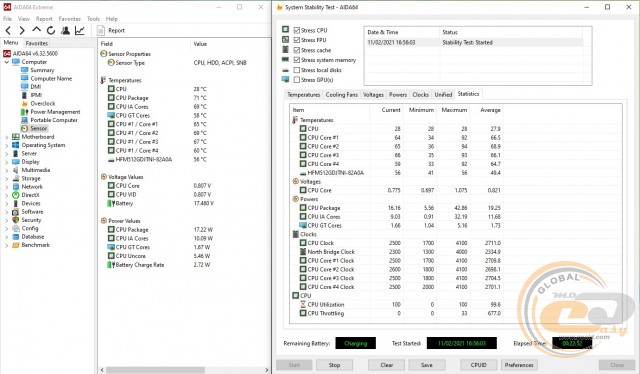The width and height of the screenshot is (640, 374).
Task: Toggle the Stress FPU checkbox
Action: click(297, 40)
